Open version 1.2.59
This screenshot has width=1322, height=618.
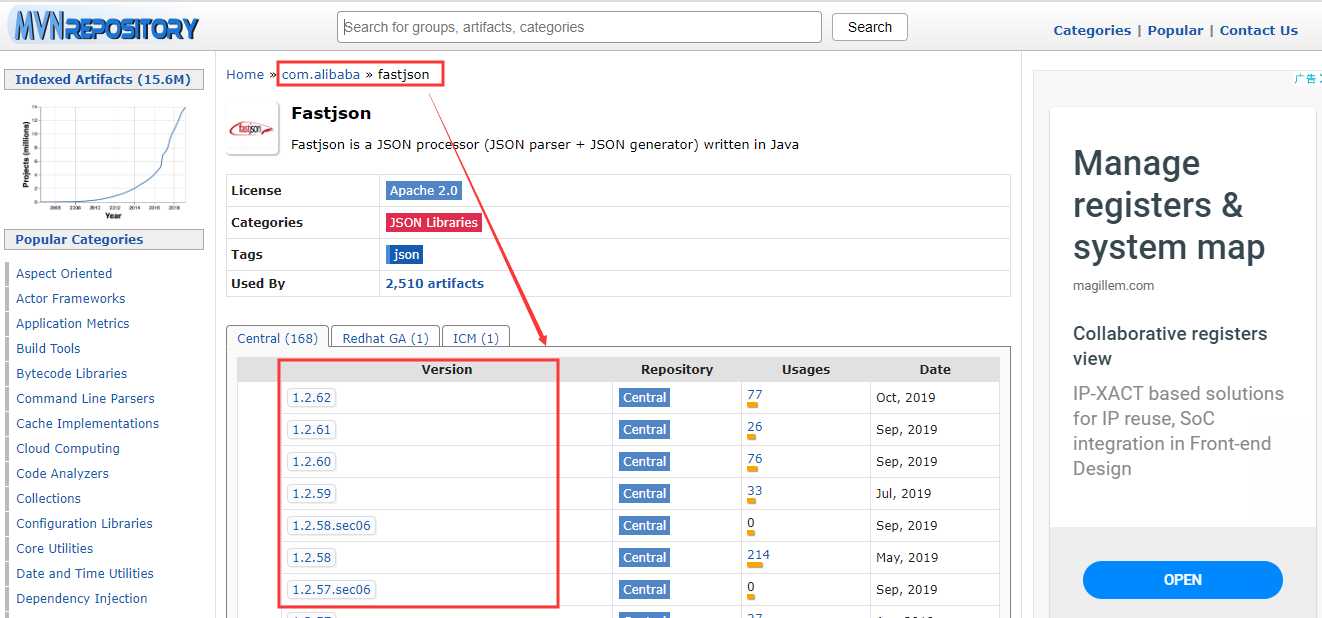pyautogui.click(x=311, y=493)
